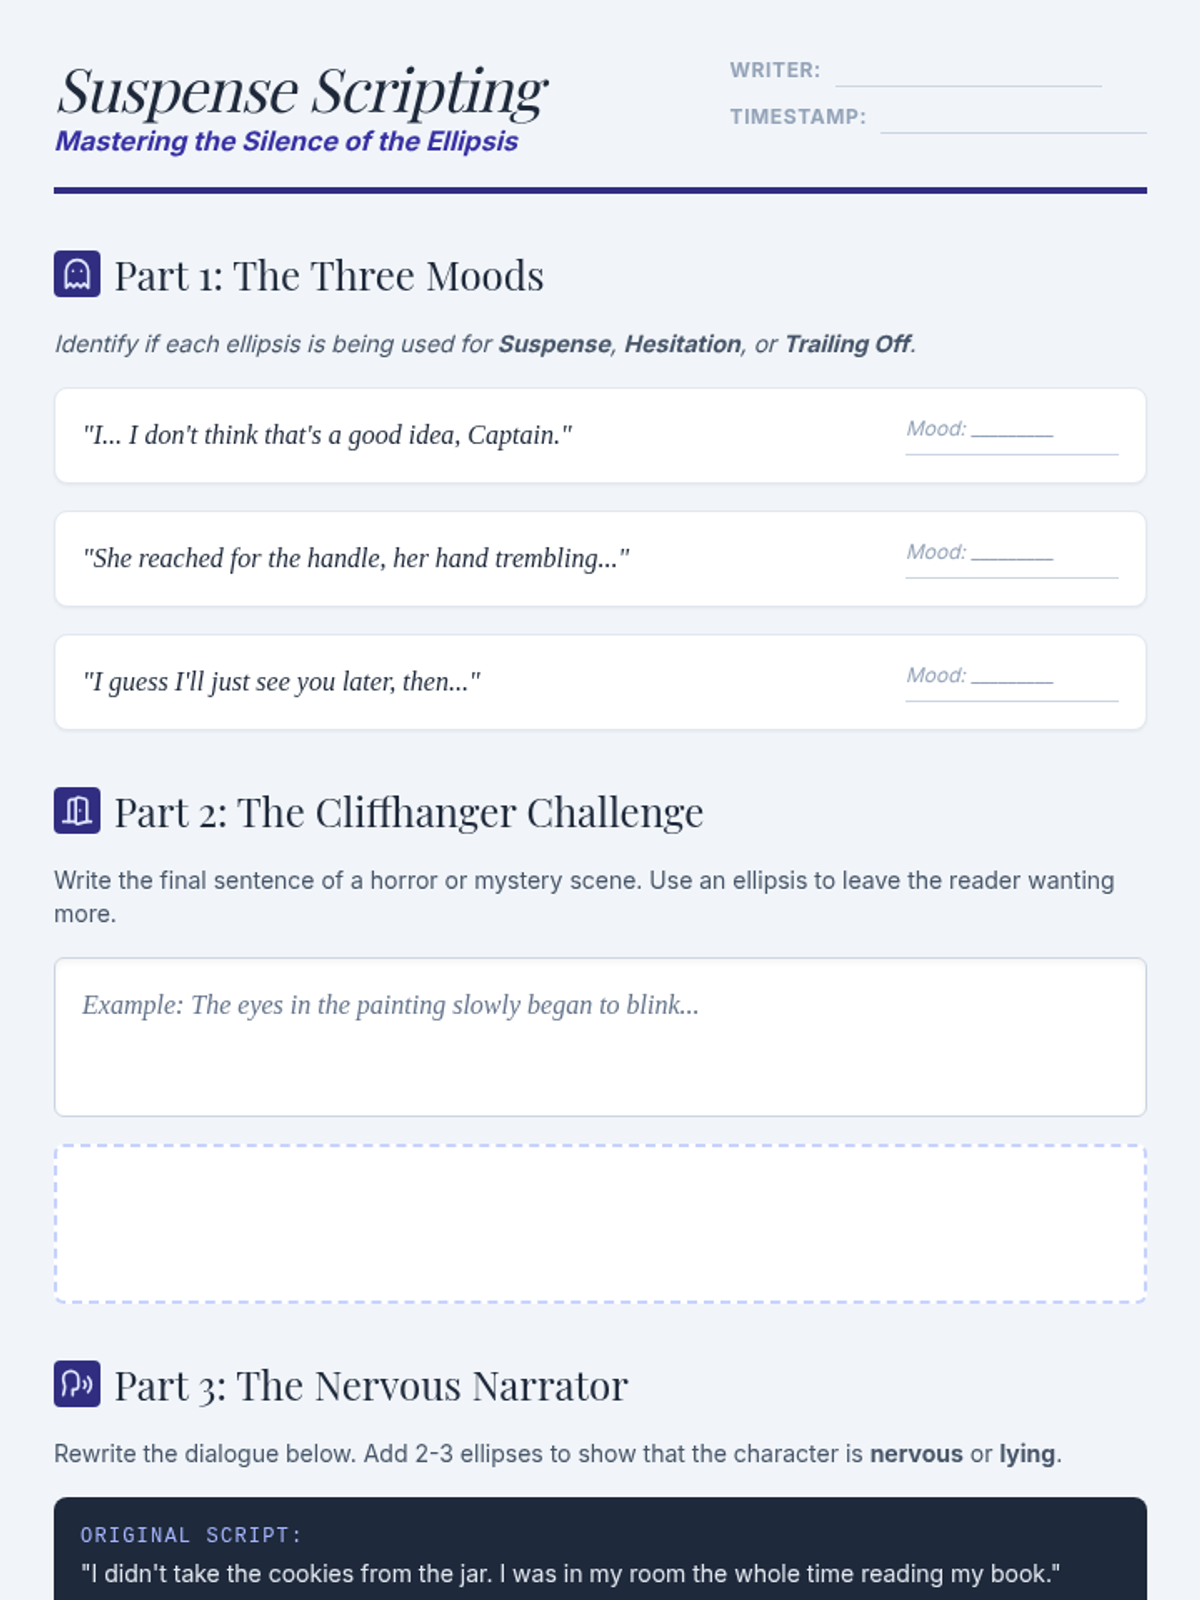The width and height of the screenshot is (1200, 1600).
Task: Click the Mastering the Silence subtitle
Action: click(286, 142)
